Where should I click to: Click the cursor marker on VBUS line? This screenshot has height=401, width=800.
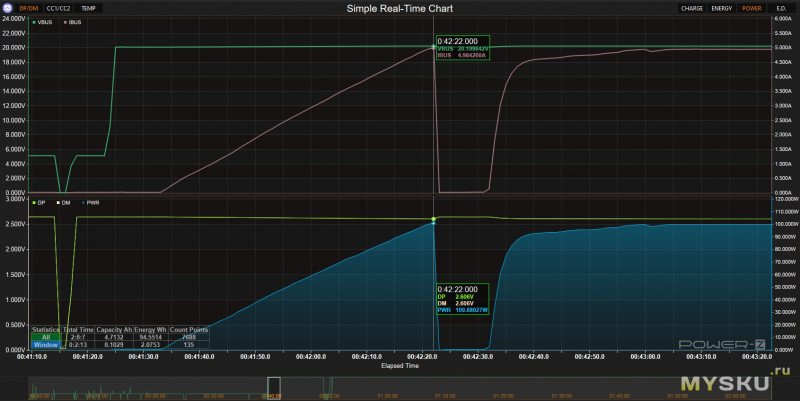click(434, 47)
